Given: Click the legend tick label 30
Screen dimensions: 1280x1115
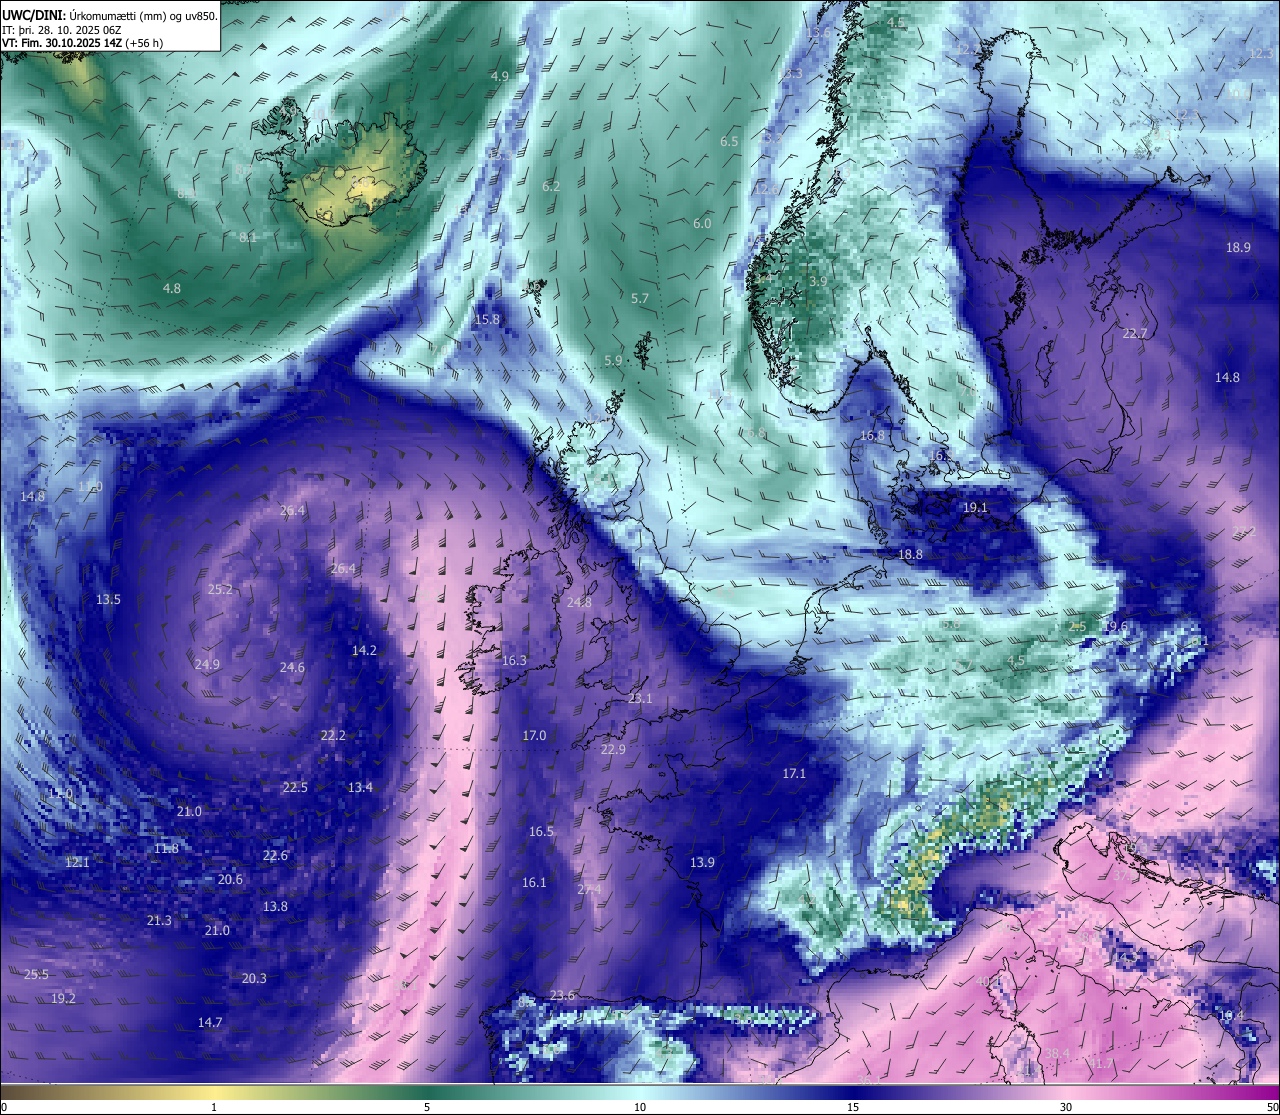Looking at the screenshot, I should click(x=1066, y=1107).
